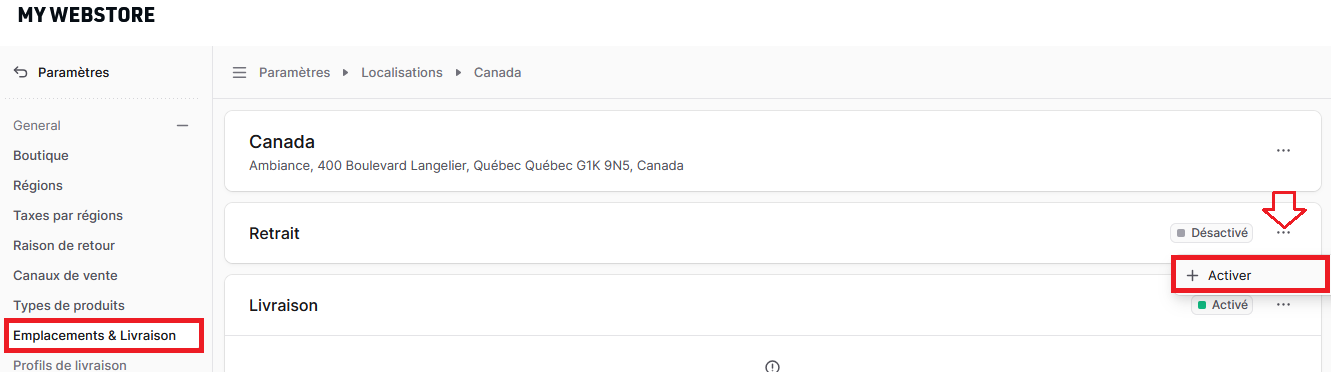1331x372 pixels.
Task: Open the Retrait row three-dots menu
Action: 1283,233
